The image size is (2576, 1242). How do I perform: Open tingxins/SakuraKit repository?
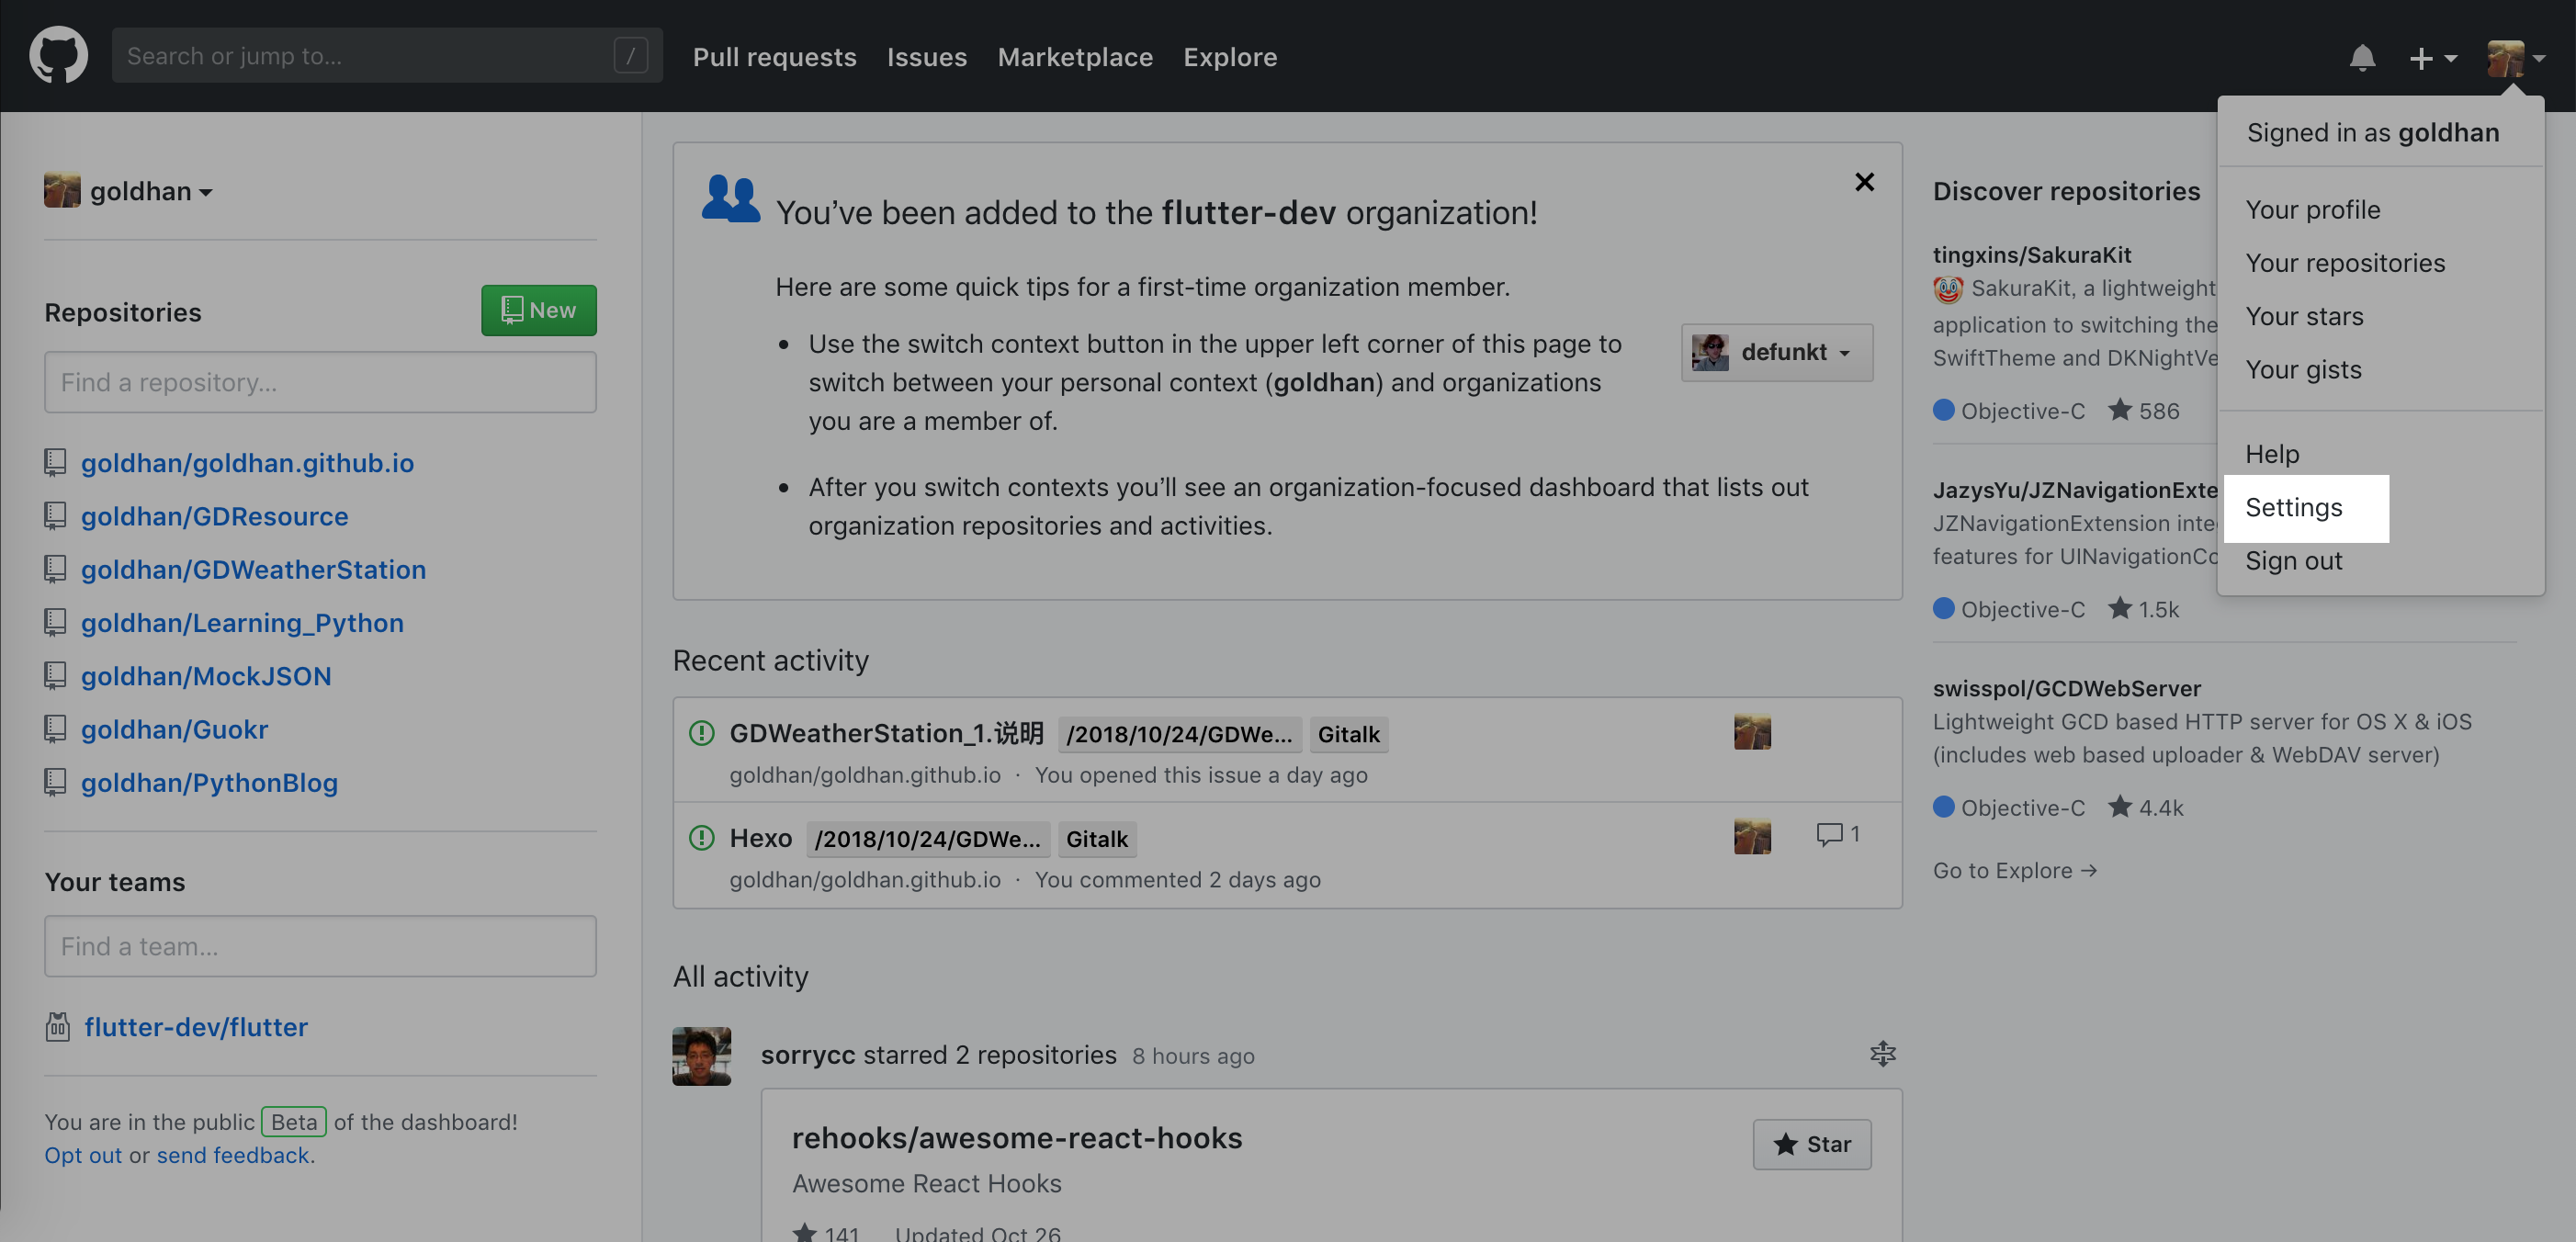pos(2031,254)
